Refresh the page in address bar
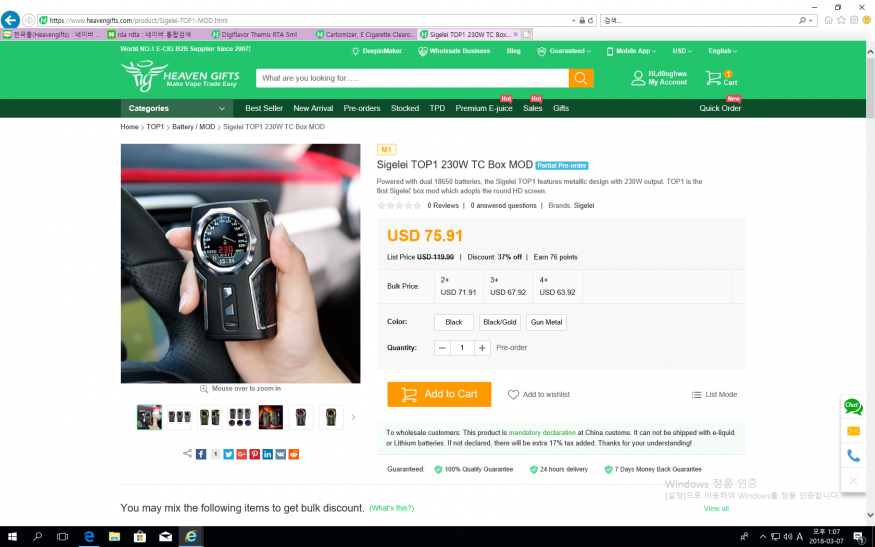Viewport: 875px width, 547px height. tap(590, 20)
